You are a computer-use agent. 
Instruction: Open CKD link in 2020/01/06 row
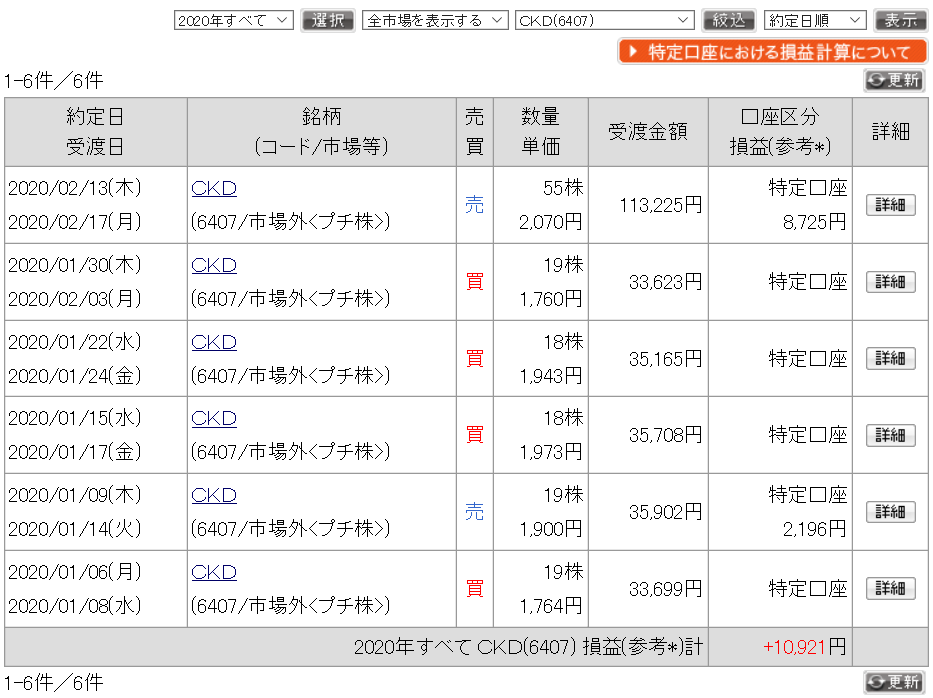coord(214,572)
